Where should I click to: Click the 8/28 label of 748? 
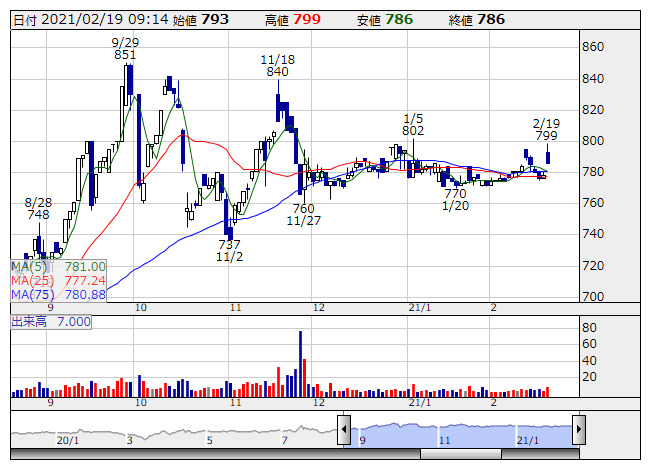coord(38,208)
